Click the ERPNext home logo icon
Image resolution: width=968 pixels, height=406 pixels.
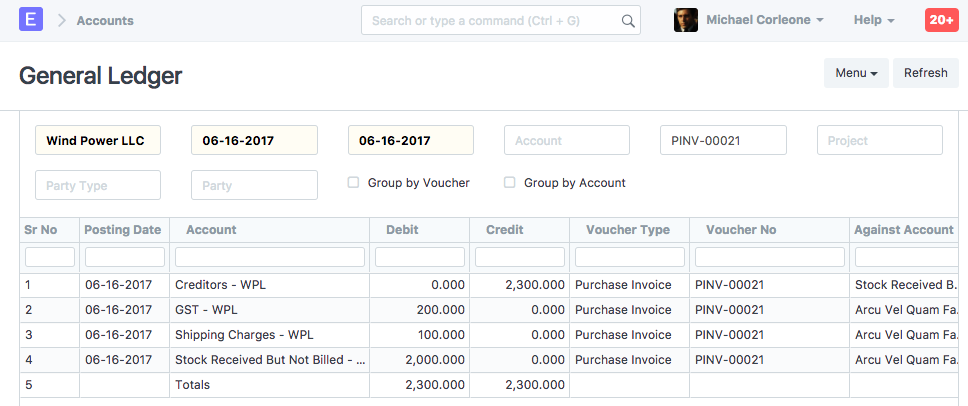point(31,20)
